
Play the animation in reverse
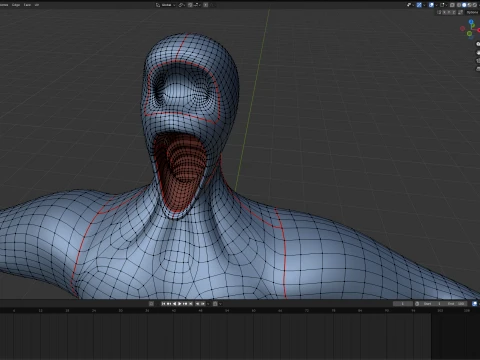point(174,304)
